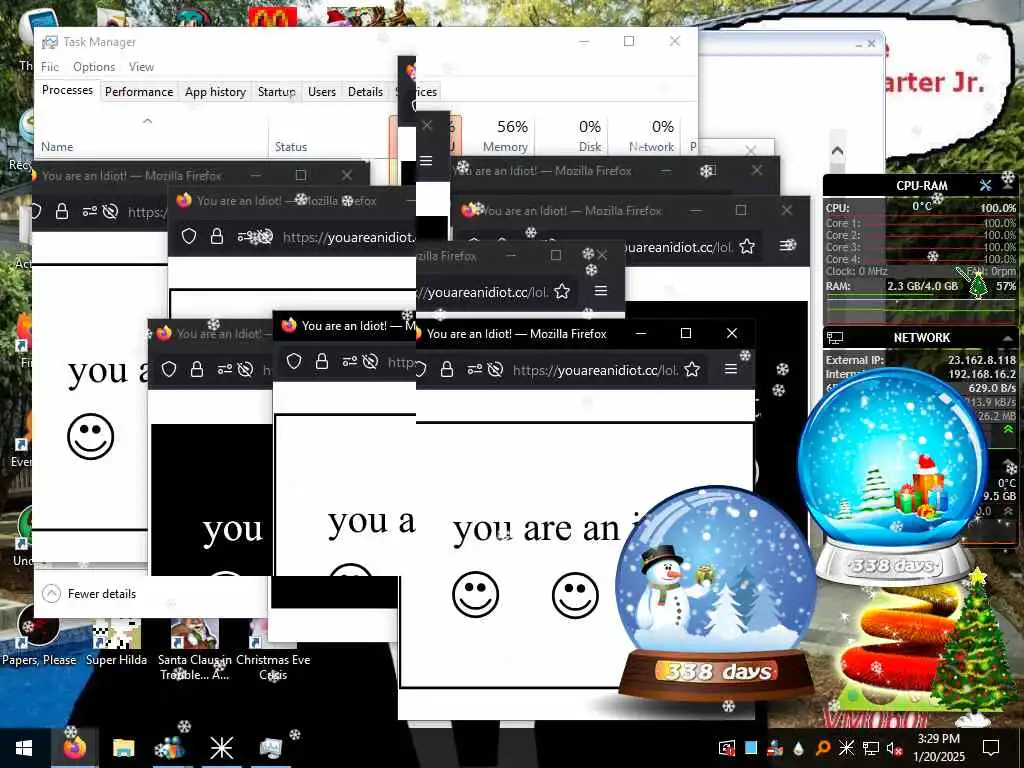The height and width of the screenshot is (768, 1024).
Task: Toggle the sort chevron above the Name column
Action: pyautogui.click(x=148, y=121)
